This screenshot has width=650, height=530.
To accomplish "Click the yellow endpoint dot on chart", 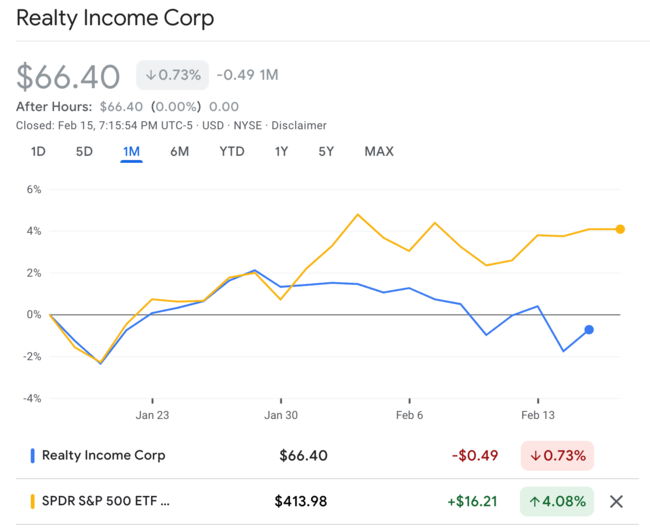I will (x=620, y=229).
